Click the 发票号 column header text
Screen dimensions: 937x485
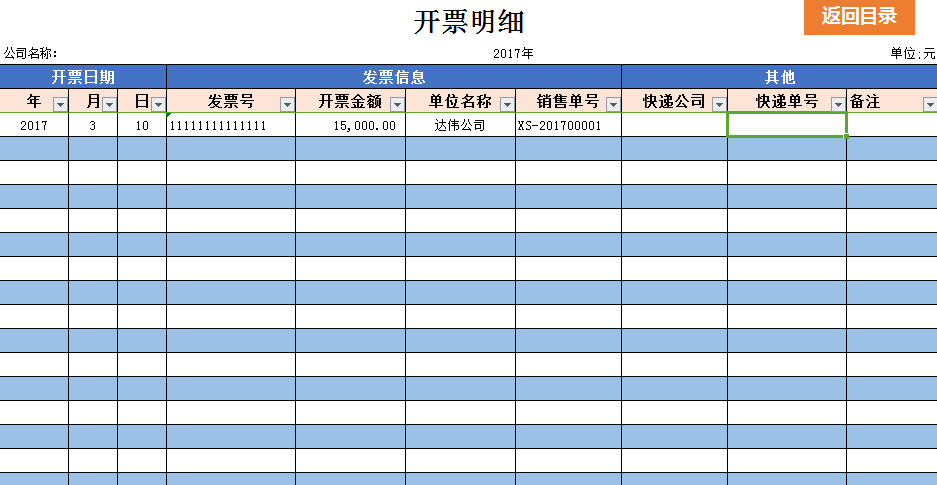(231, 101)
